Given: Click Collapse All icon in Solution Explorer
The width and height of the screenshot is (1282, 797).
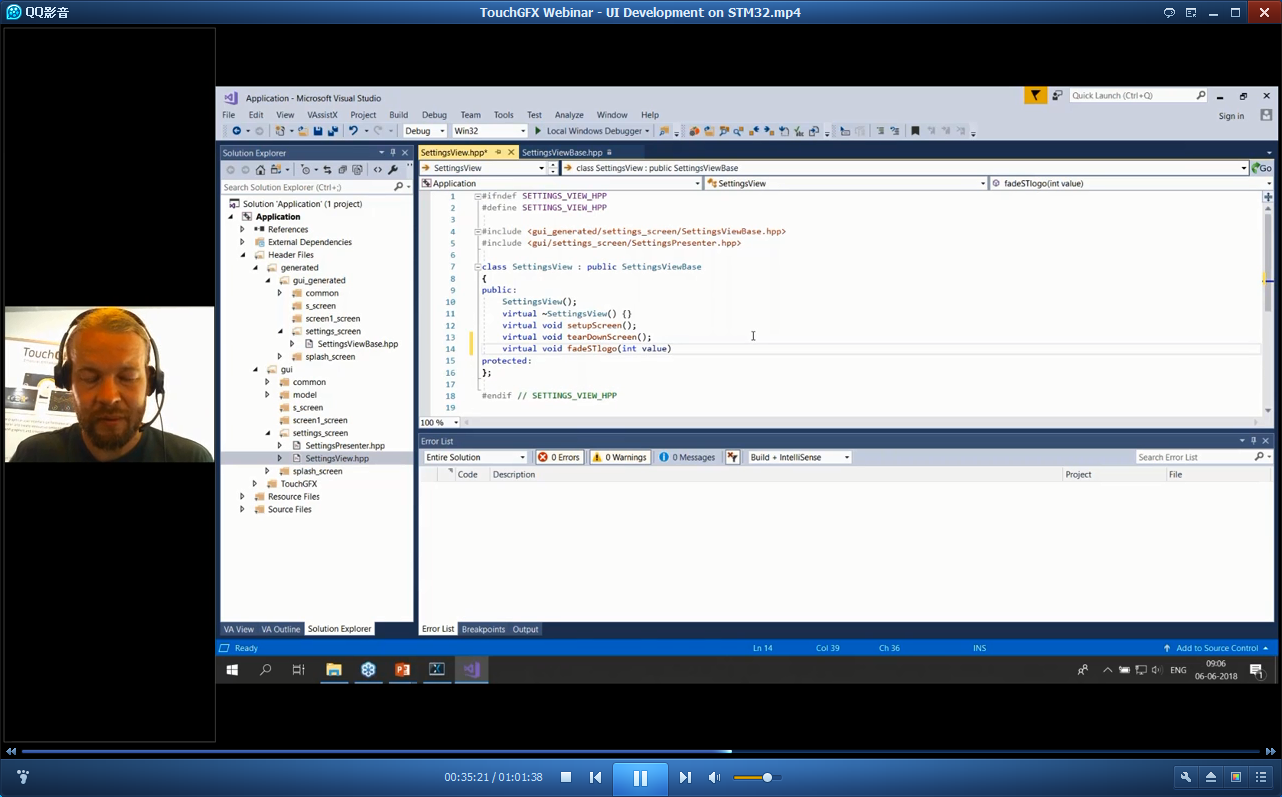Looking at the screenshot, I should pyautogui.click(x=342, y=170).
